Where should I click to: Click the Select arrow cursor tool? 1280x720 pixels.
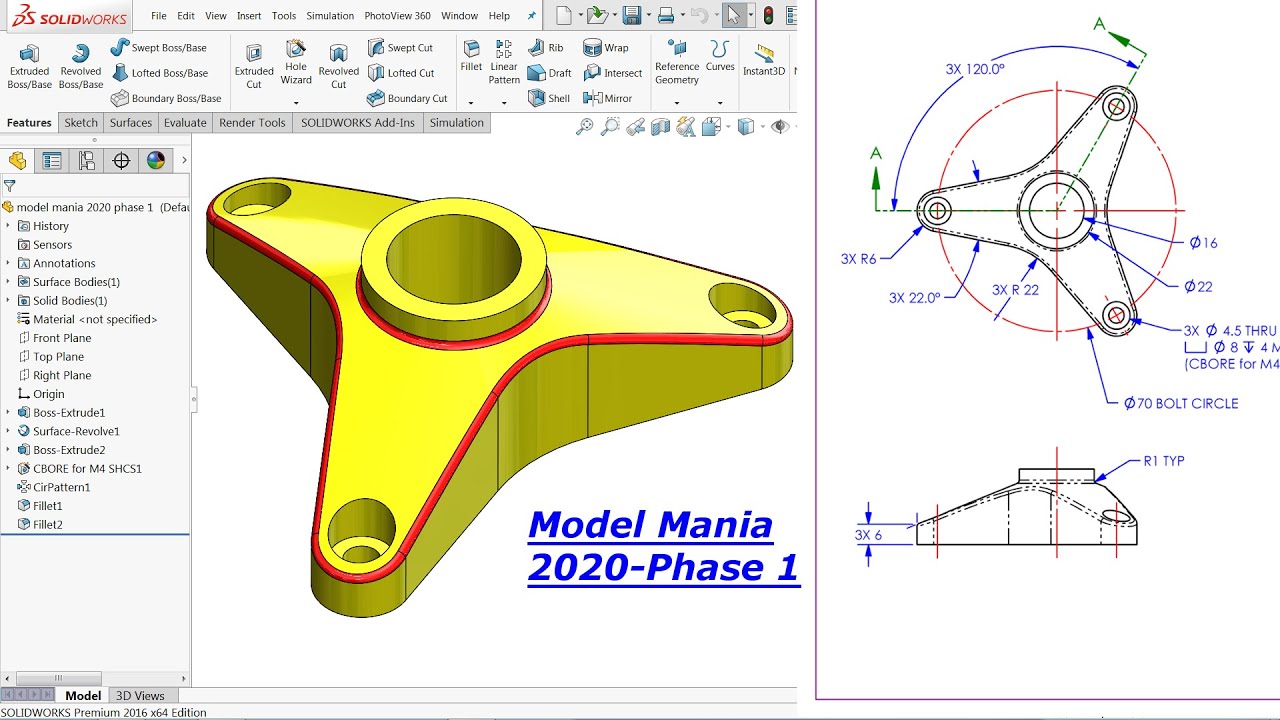pyautogui.click(x=734, y=15)
